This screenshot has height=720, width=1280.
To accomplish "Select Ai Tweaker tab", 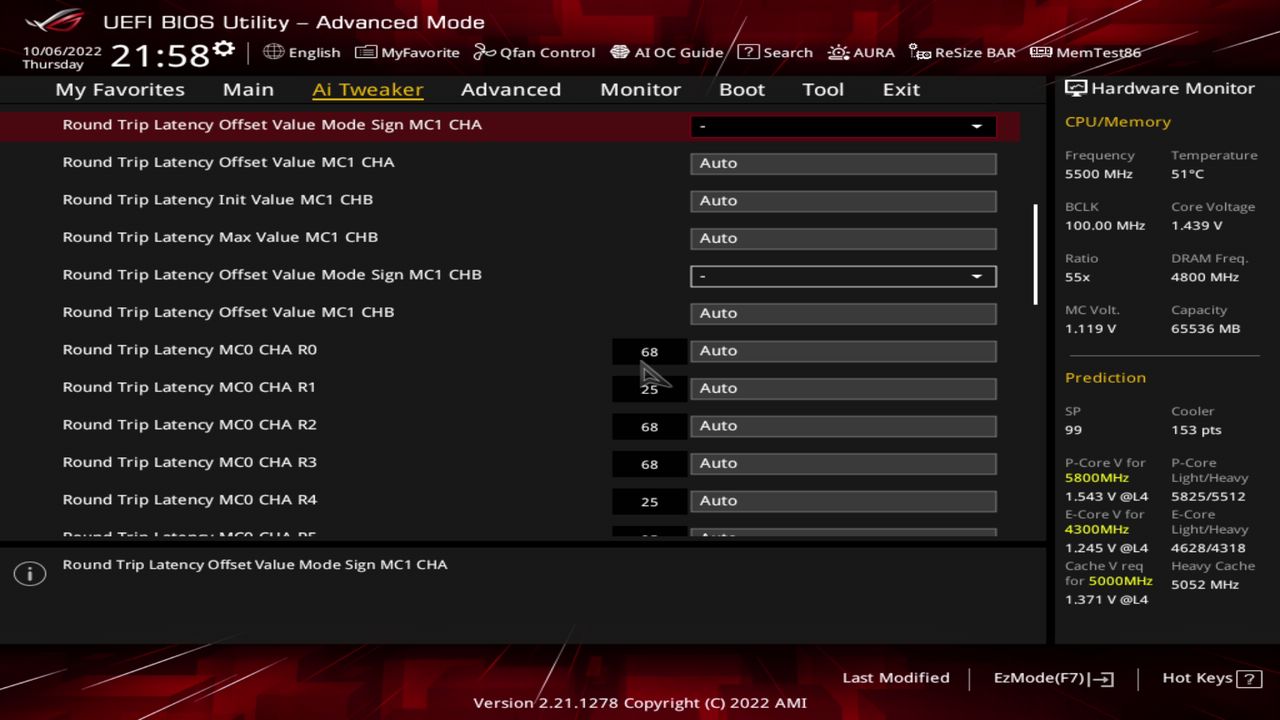I will [x=368, y=89].
